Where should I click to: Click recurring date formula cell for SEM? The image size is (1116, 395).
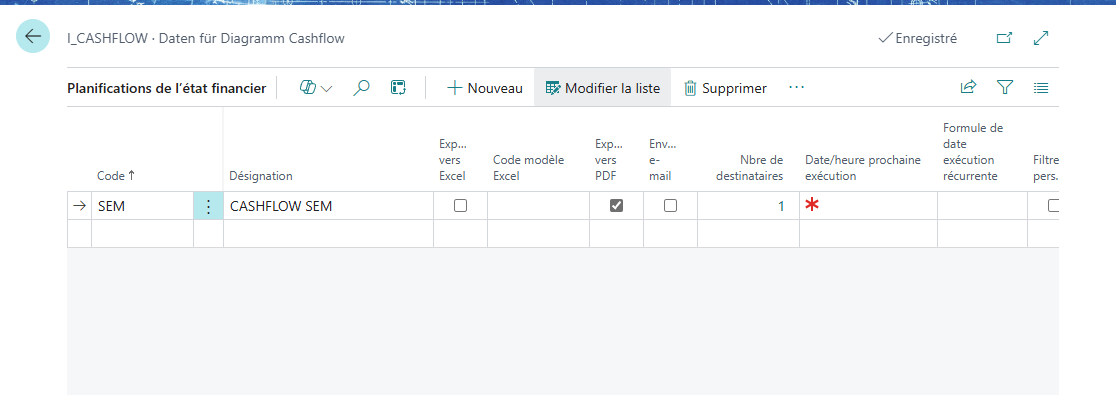click(x=982, y=206)
